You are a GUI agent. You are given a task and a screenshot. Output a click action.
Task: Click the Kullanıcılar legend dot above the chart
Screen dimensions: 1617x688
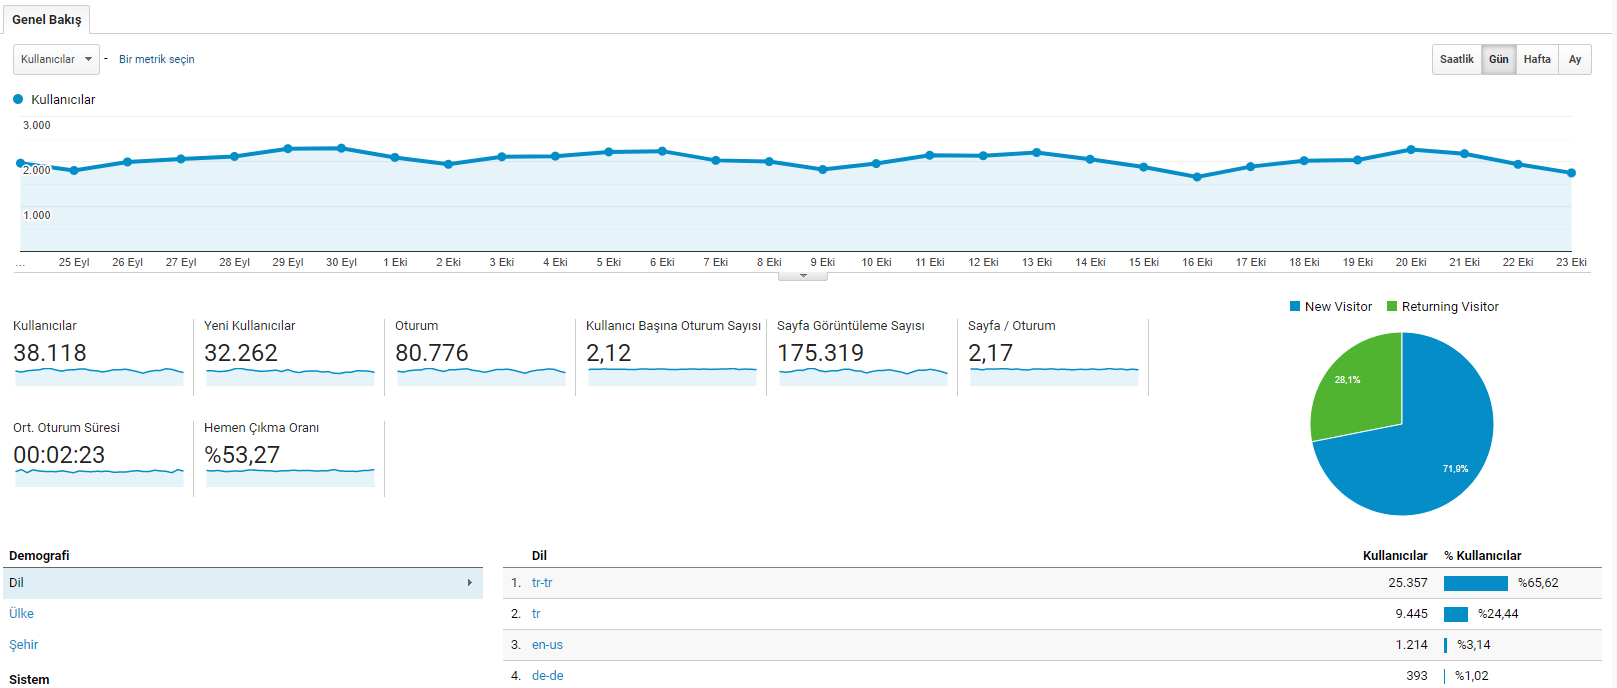pos(18,99)
